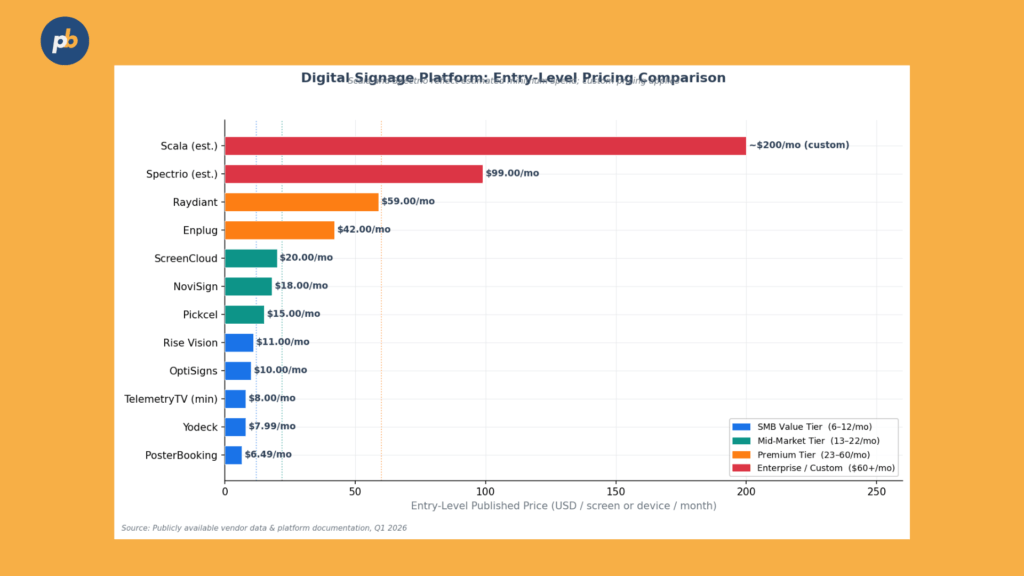Image resolution: width=1024 pixels, height=576 pixels.
Task: Click the orange Raydiant bar
Action: [x=302, y=202]
